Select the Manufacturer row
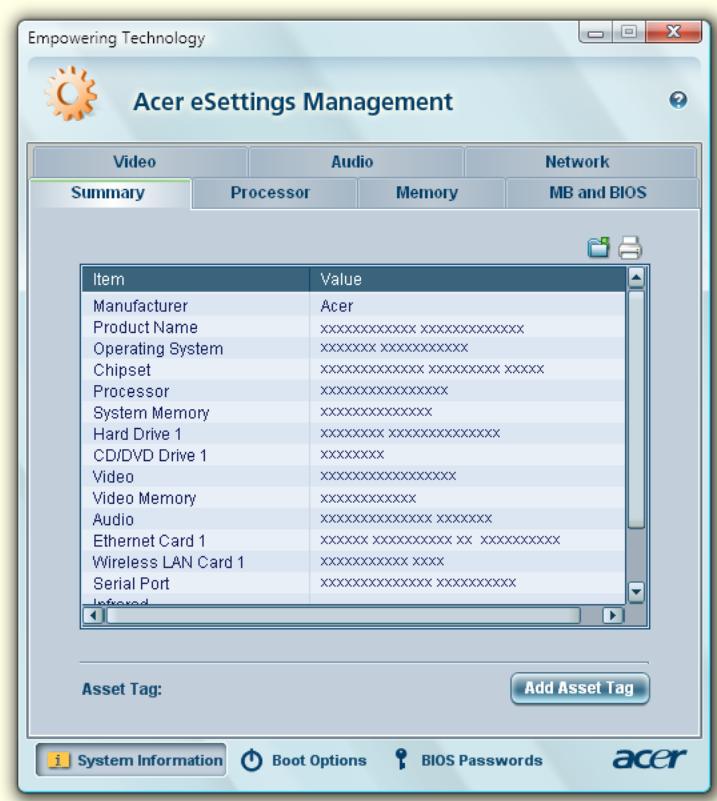This screenshot has width=717, height=801. click(353, 306)
